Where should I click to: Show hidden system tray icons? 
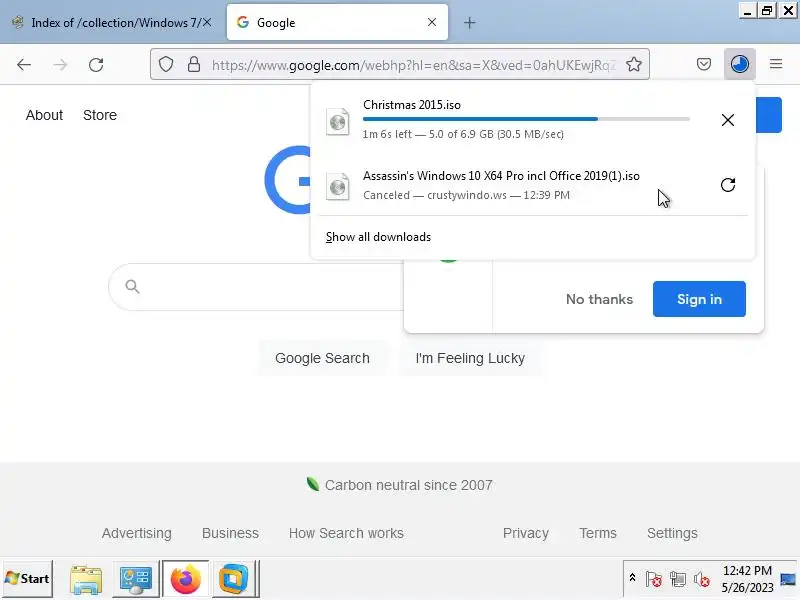(632, 578)
